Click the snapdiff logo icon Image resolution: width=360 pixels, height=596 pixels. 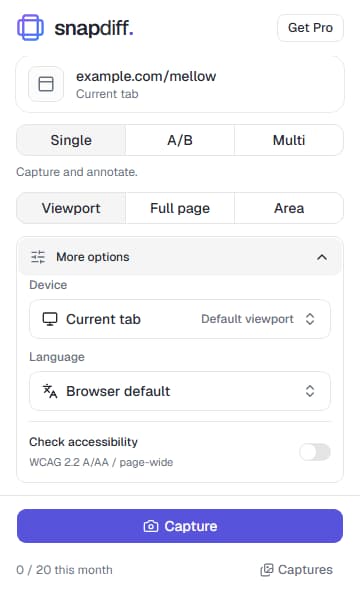click(x=30, y=27)
